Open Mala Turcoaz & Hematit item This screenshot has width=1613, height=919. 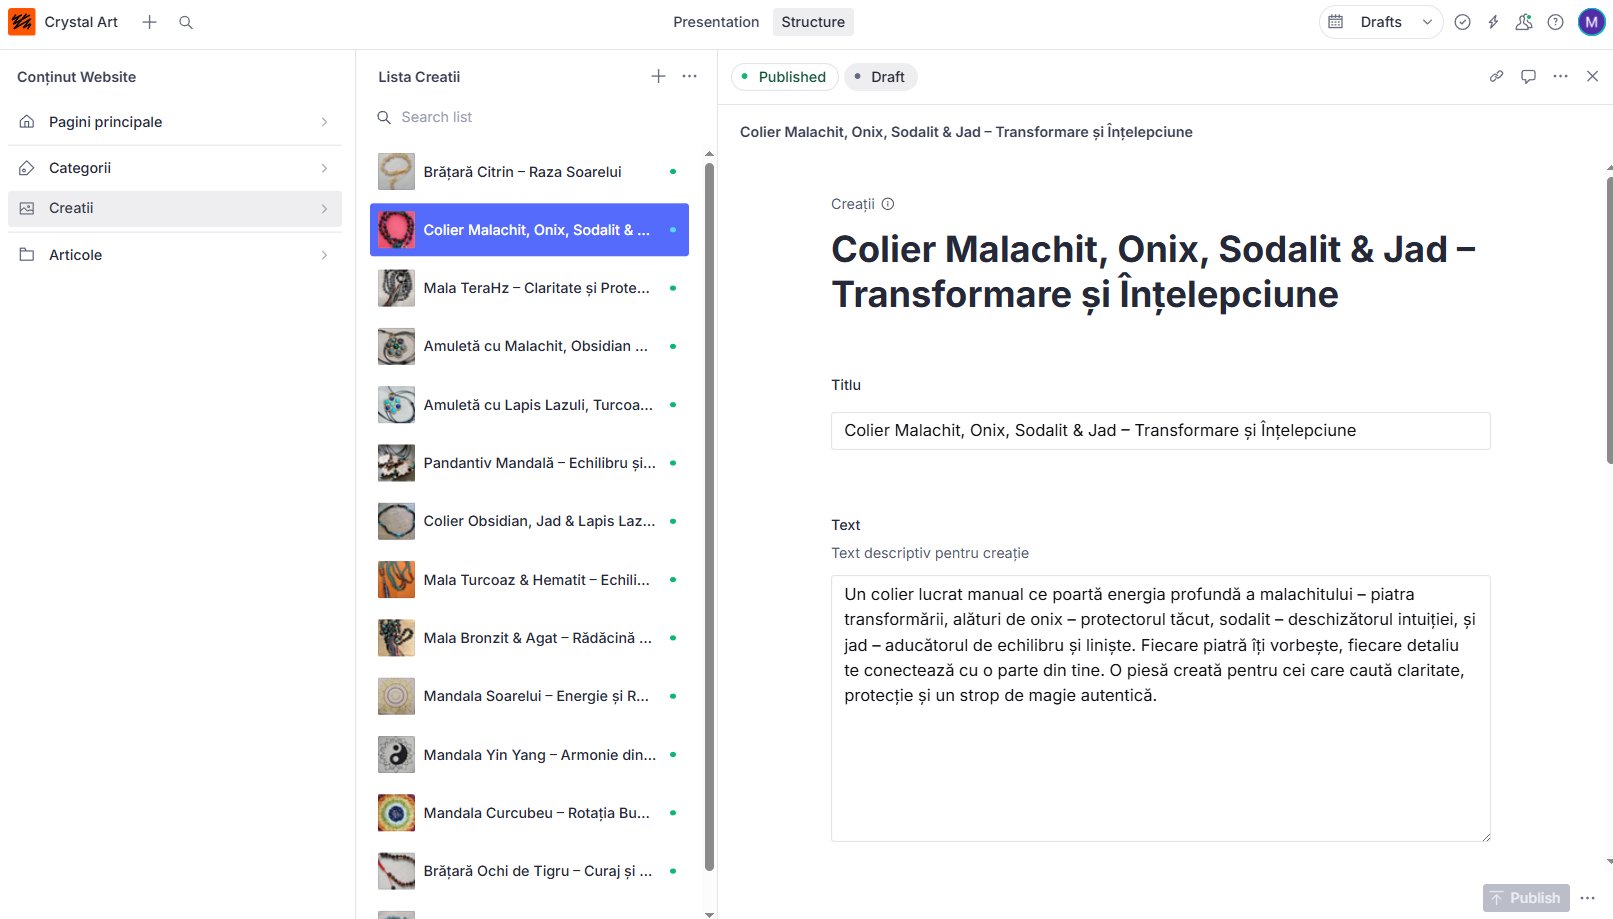point(529,580)
